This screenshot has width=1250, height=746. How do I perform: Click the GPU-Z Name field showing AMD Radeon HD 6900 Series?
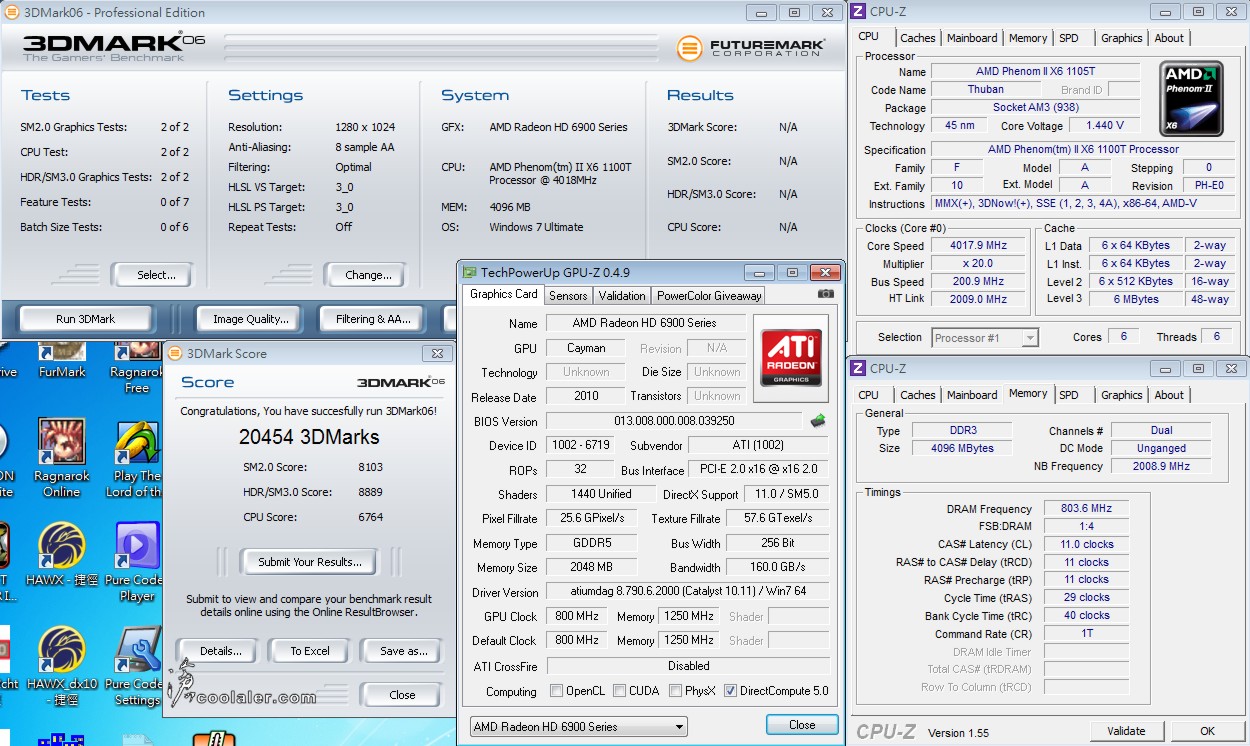645,323
